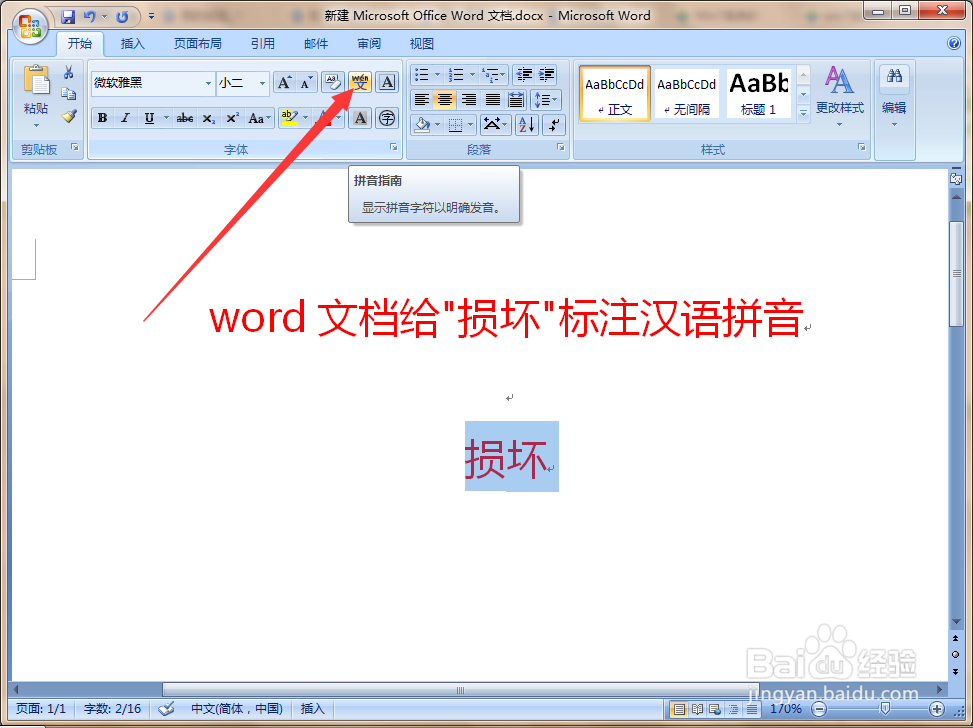
Task: Toggle strikethrough formatting
Action: 184,118
